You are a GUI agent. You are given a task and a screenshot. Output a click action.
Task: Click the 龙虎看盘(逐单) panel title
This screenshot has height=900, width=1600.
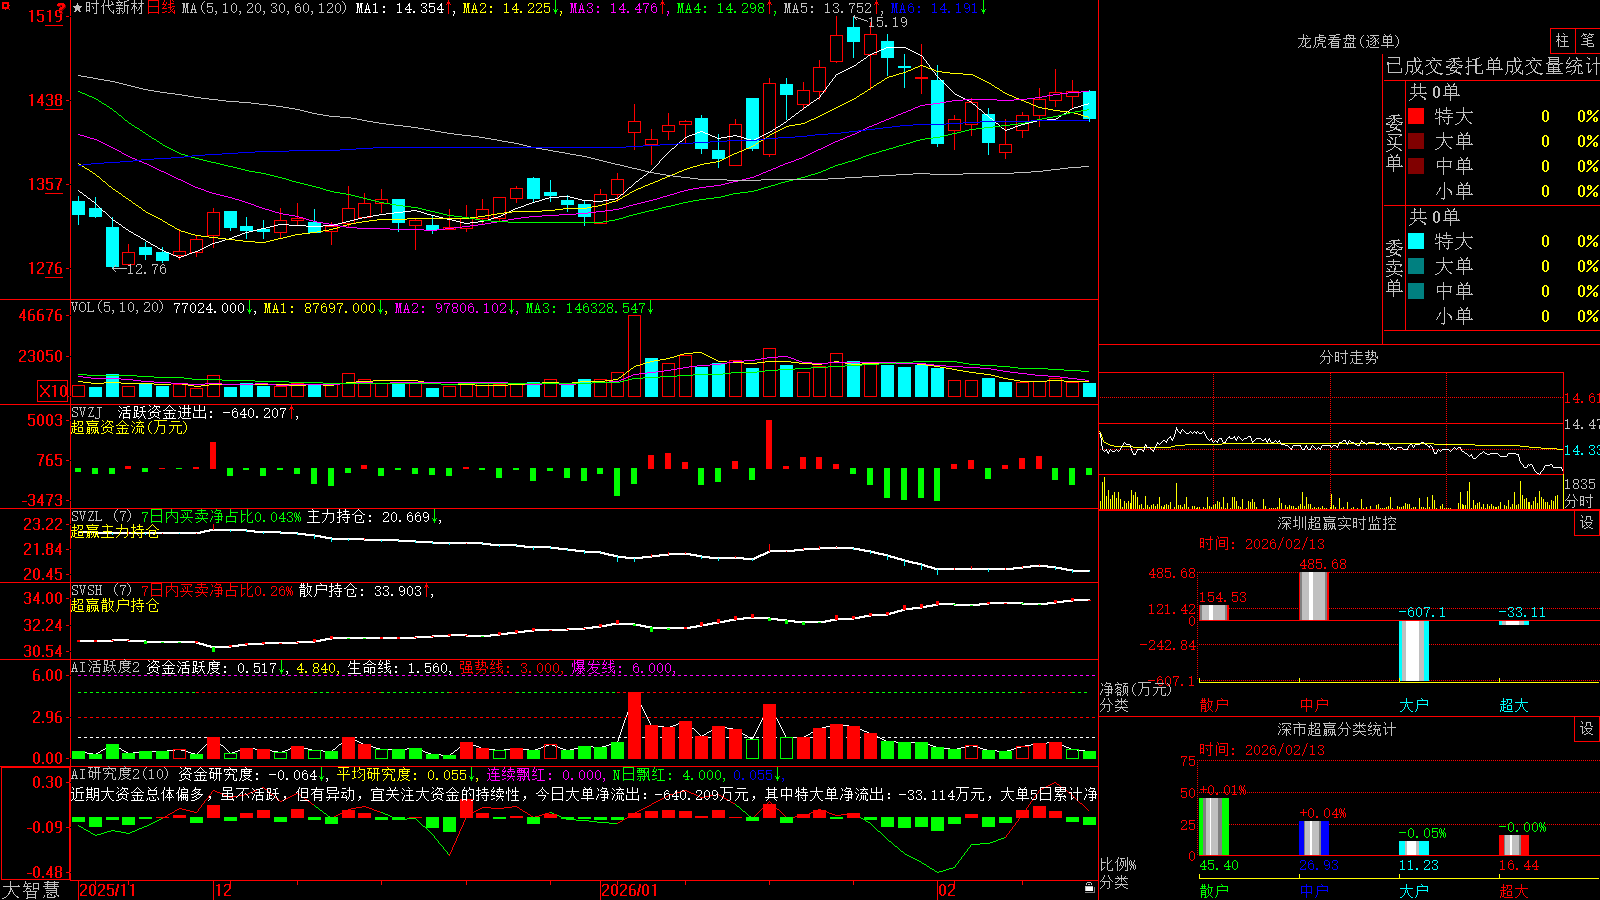[1348, 41]
